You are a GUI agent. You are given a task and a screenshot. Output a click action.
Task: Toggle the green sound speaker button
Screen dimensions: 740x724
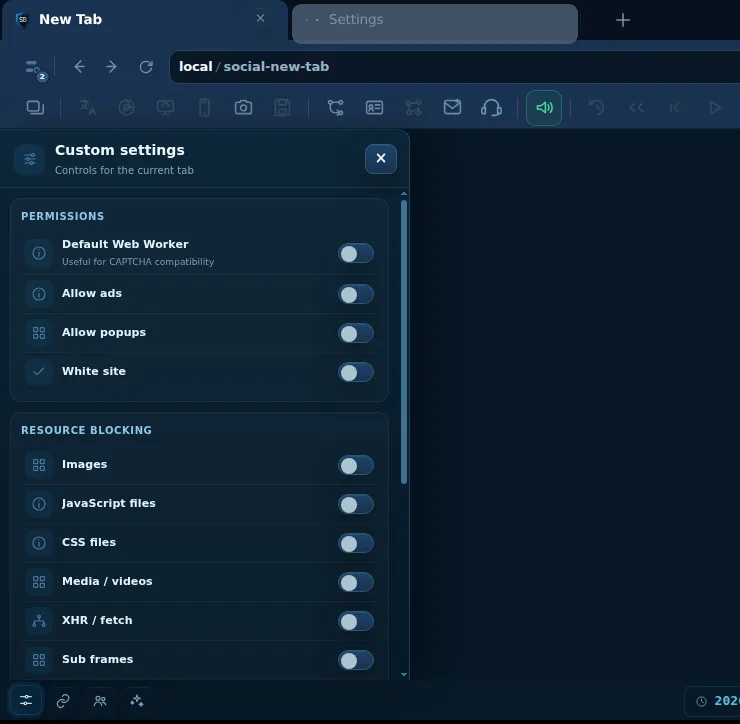(544, 108)
